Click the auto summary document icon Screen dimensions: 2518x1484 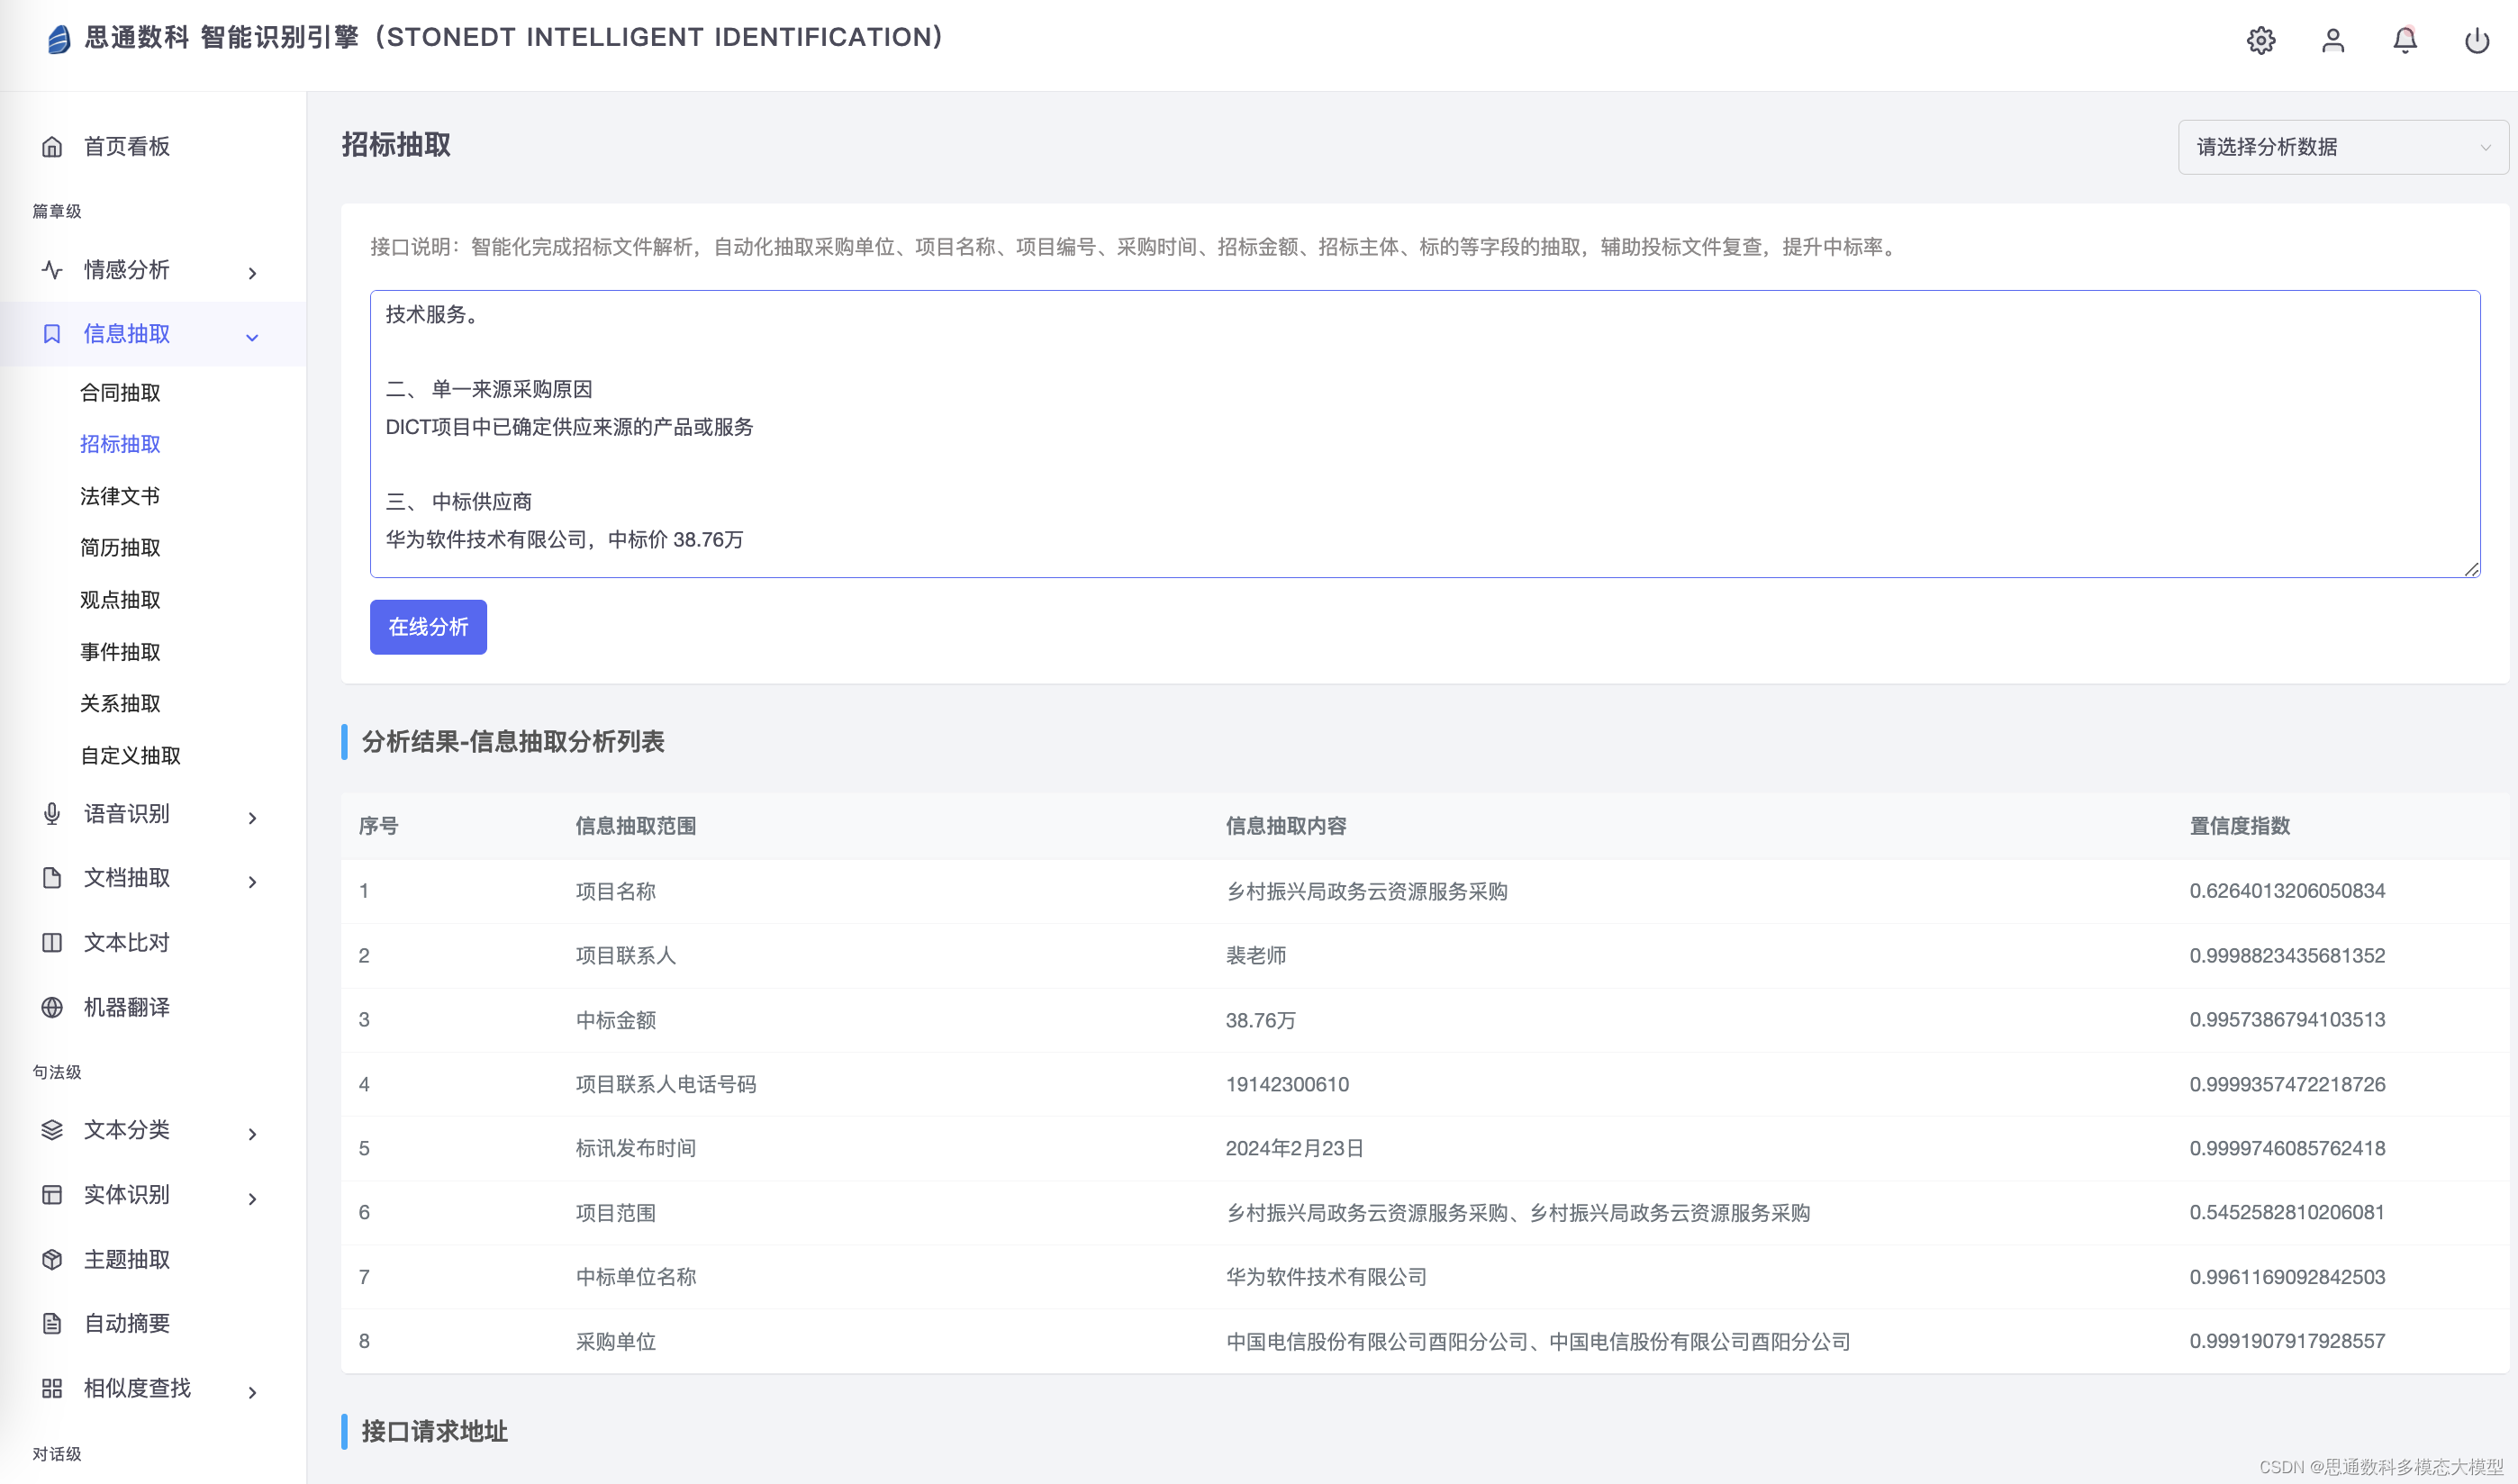tap(52, 1323)
